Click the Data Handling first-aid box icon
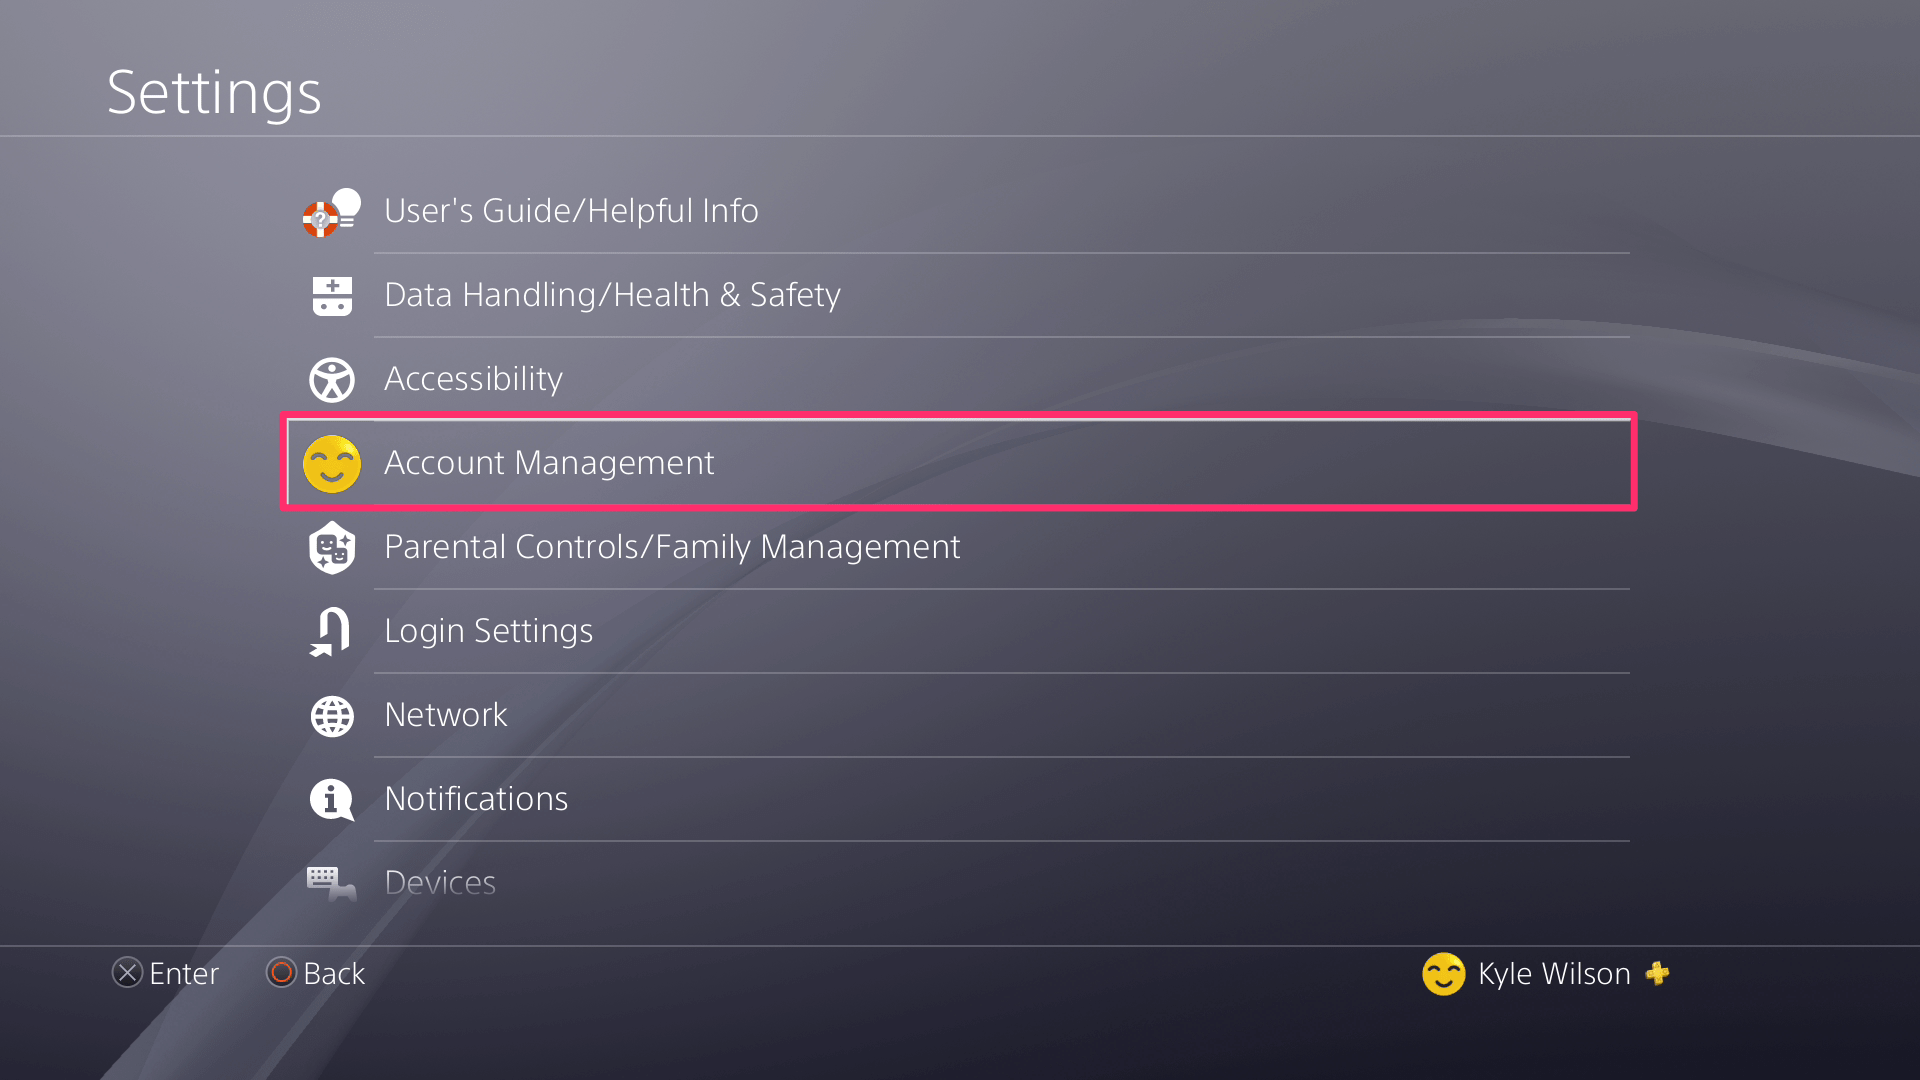The width and height of the screenshot is (1920, 1080). (x=332, y=296)
